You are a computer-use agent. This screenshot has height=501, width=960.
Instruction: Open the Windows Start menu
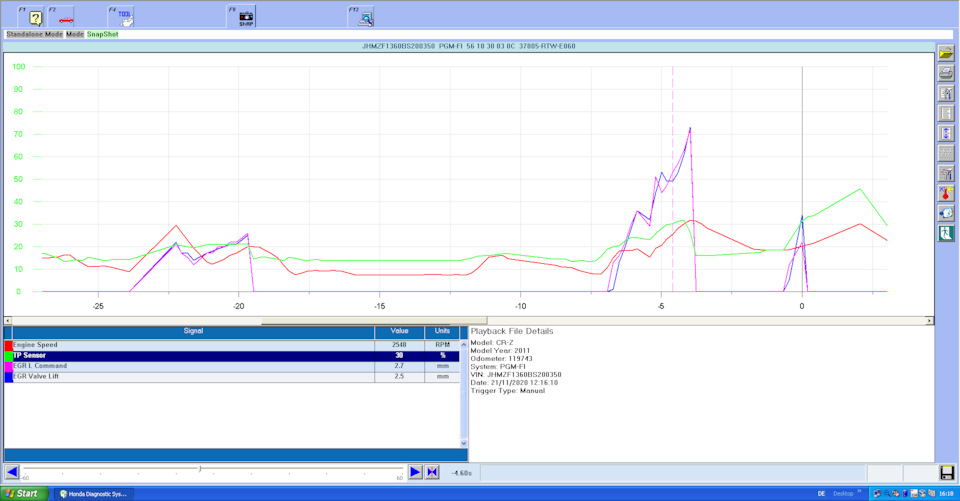point(24,494)
